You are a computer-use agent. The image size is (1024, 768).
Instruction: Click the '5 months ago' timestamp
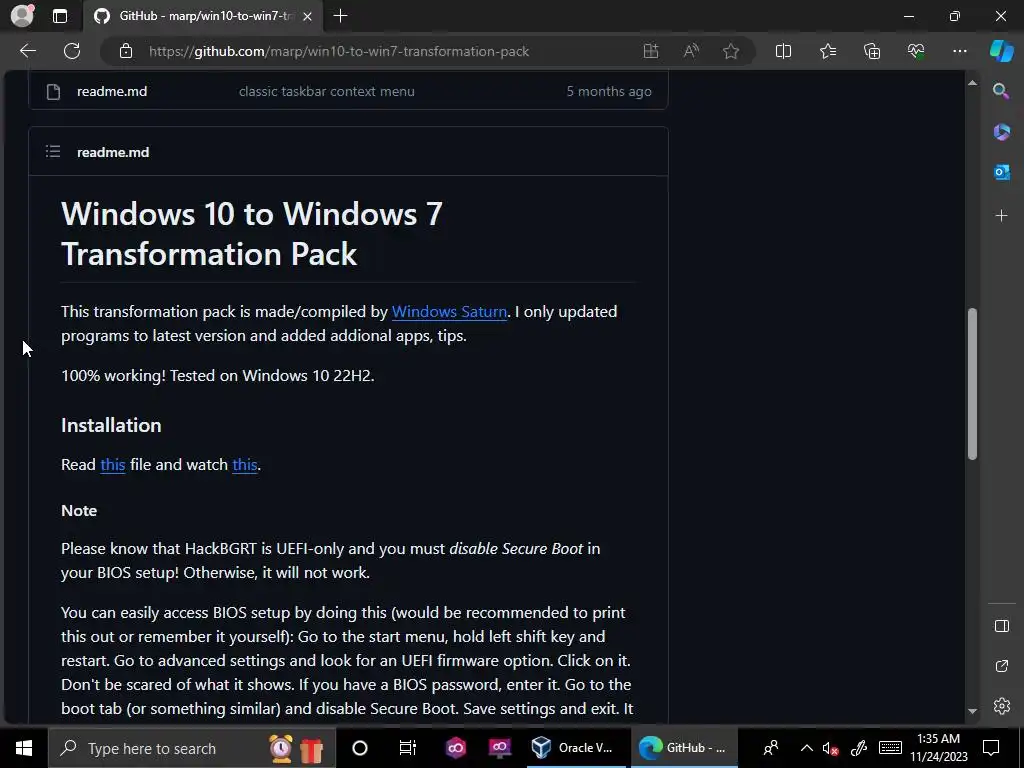click(609, 91)
